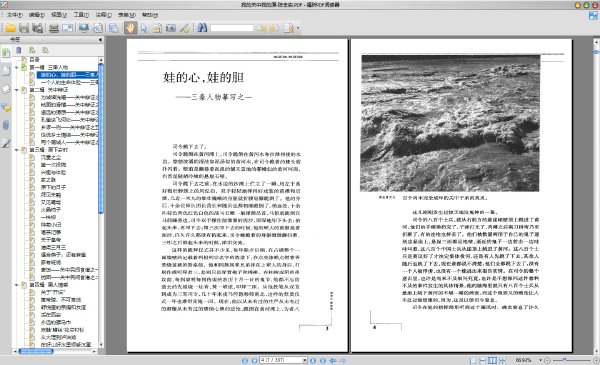This screenshot has width=600, height=365.
Task: Open the Signatures pen sidebar panel
Action: coord(6,143)
